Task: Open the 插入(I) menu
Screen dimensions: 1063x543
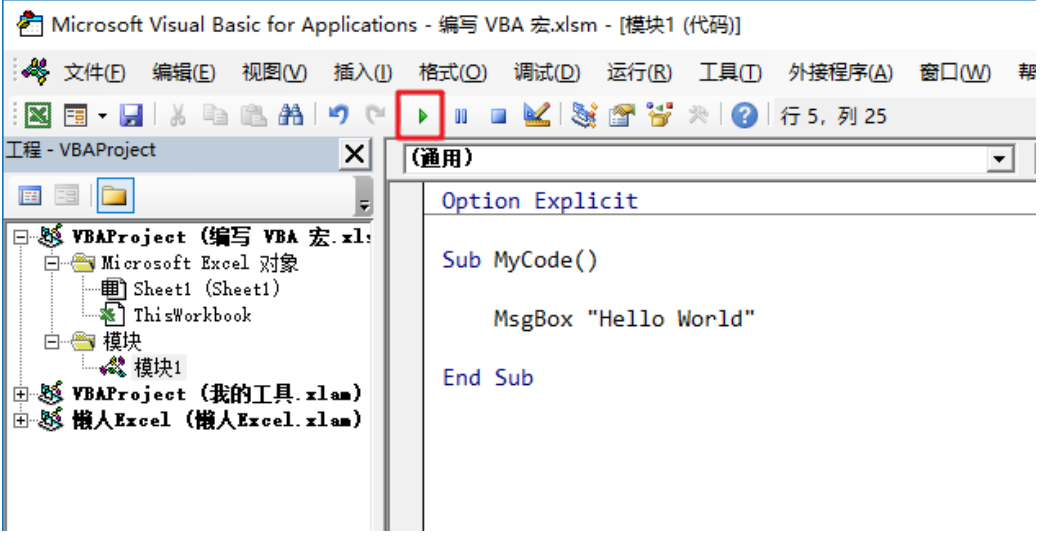Action: click(x=363, y=73)
